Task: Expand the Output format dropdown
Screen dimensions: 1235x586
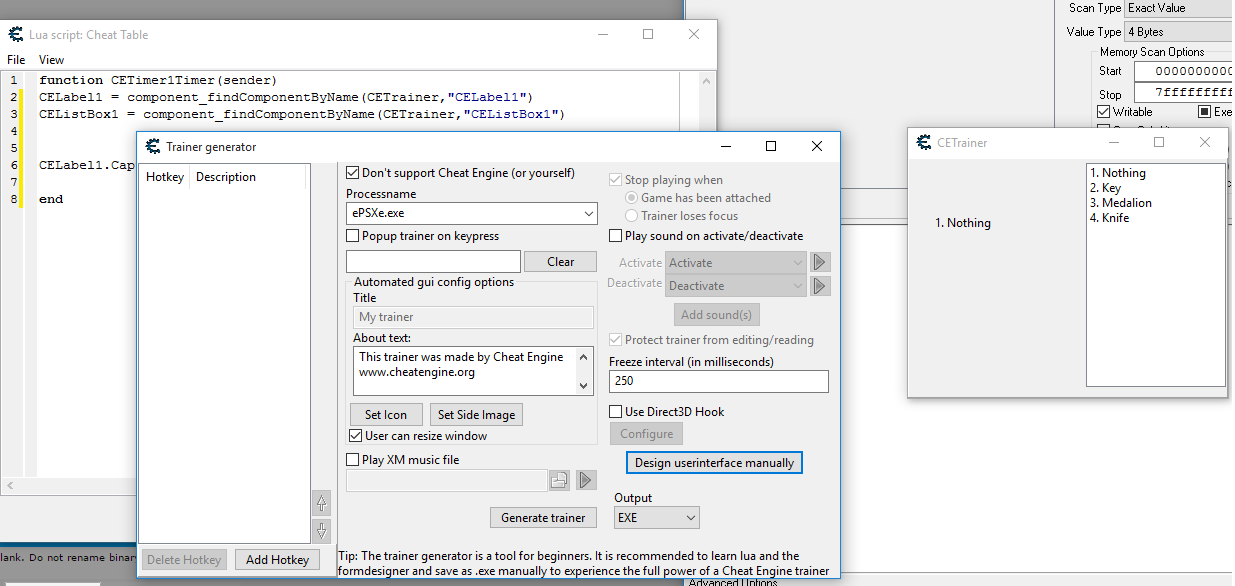Action: [689, 518]
